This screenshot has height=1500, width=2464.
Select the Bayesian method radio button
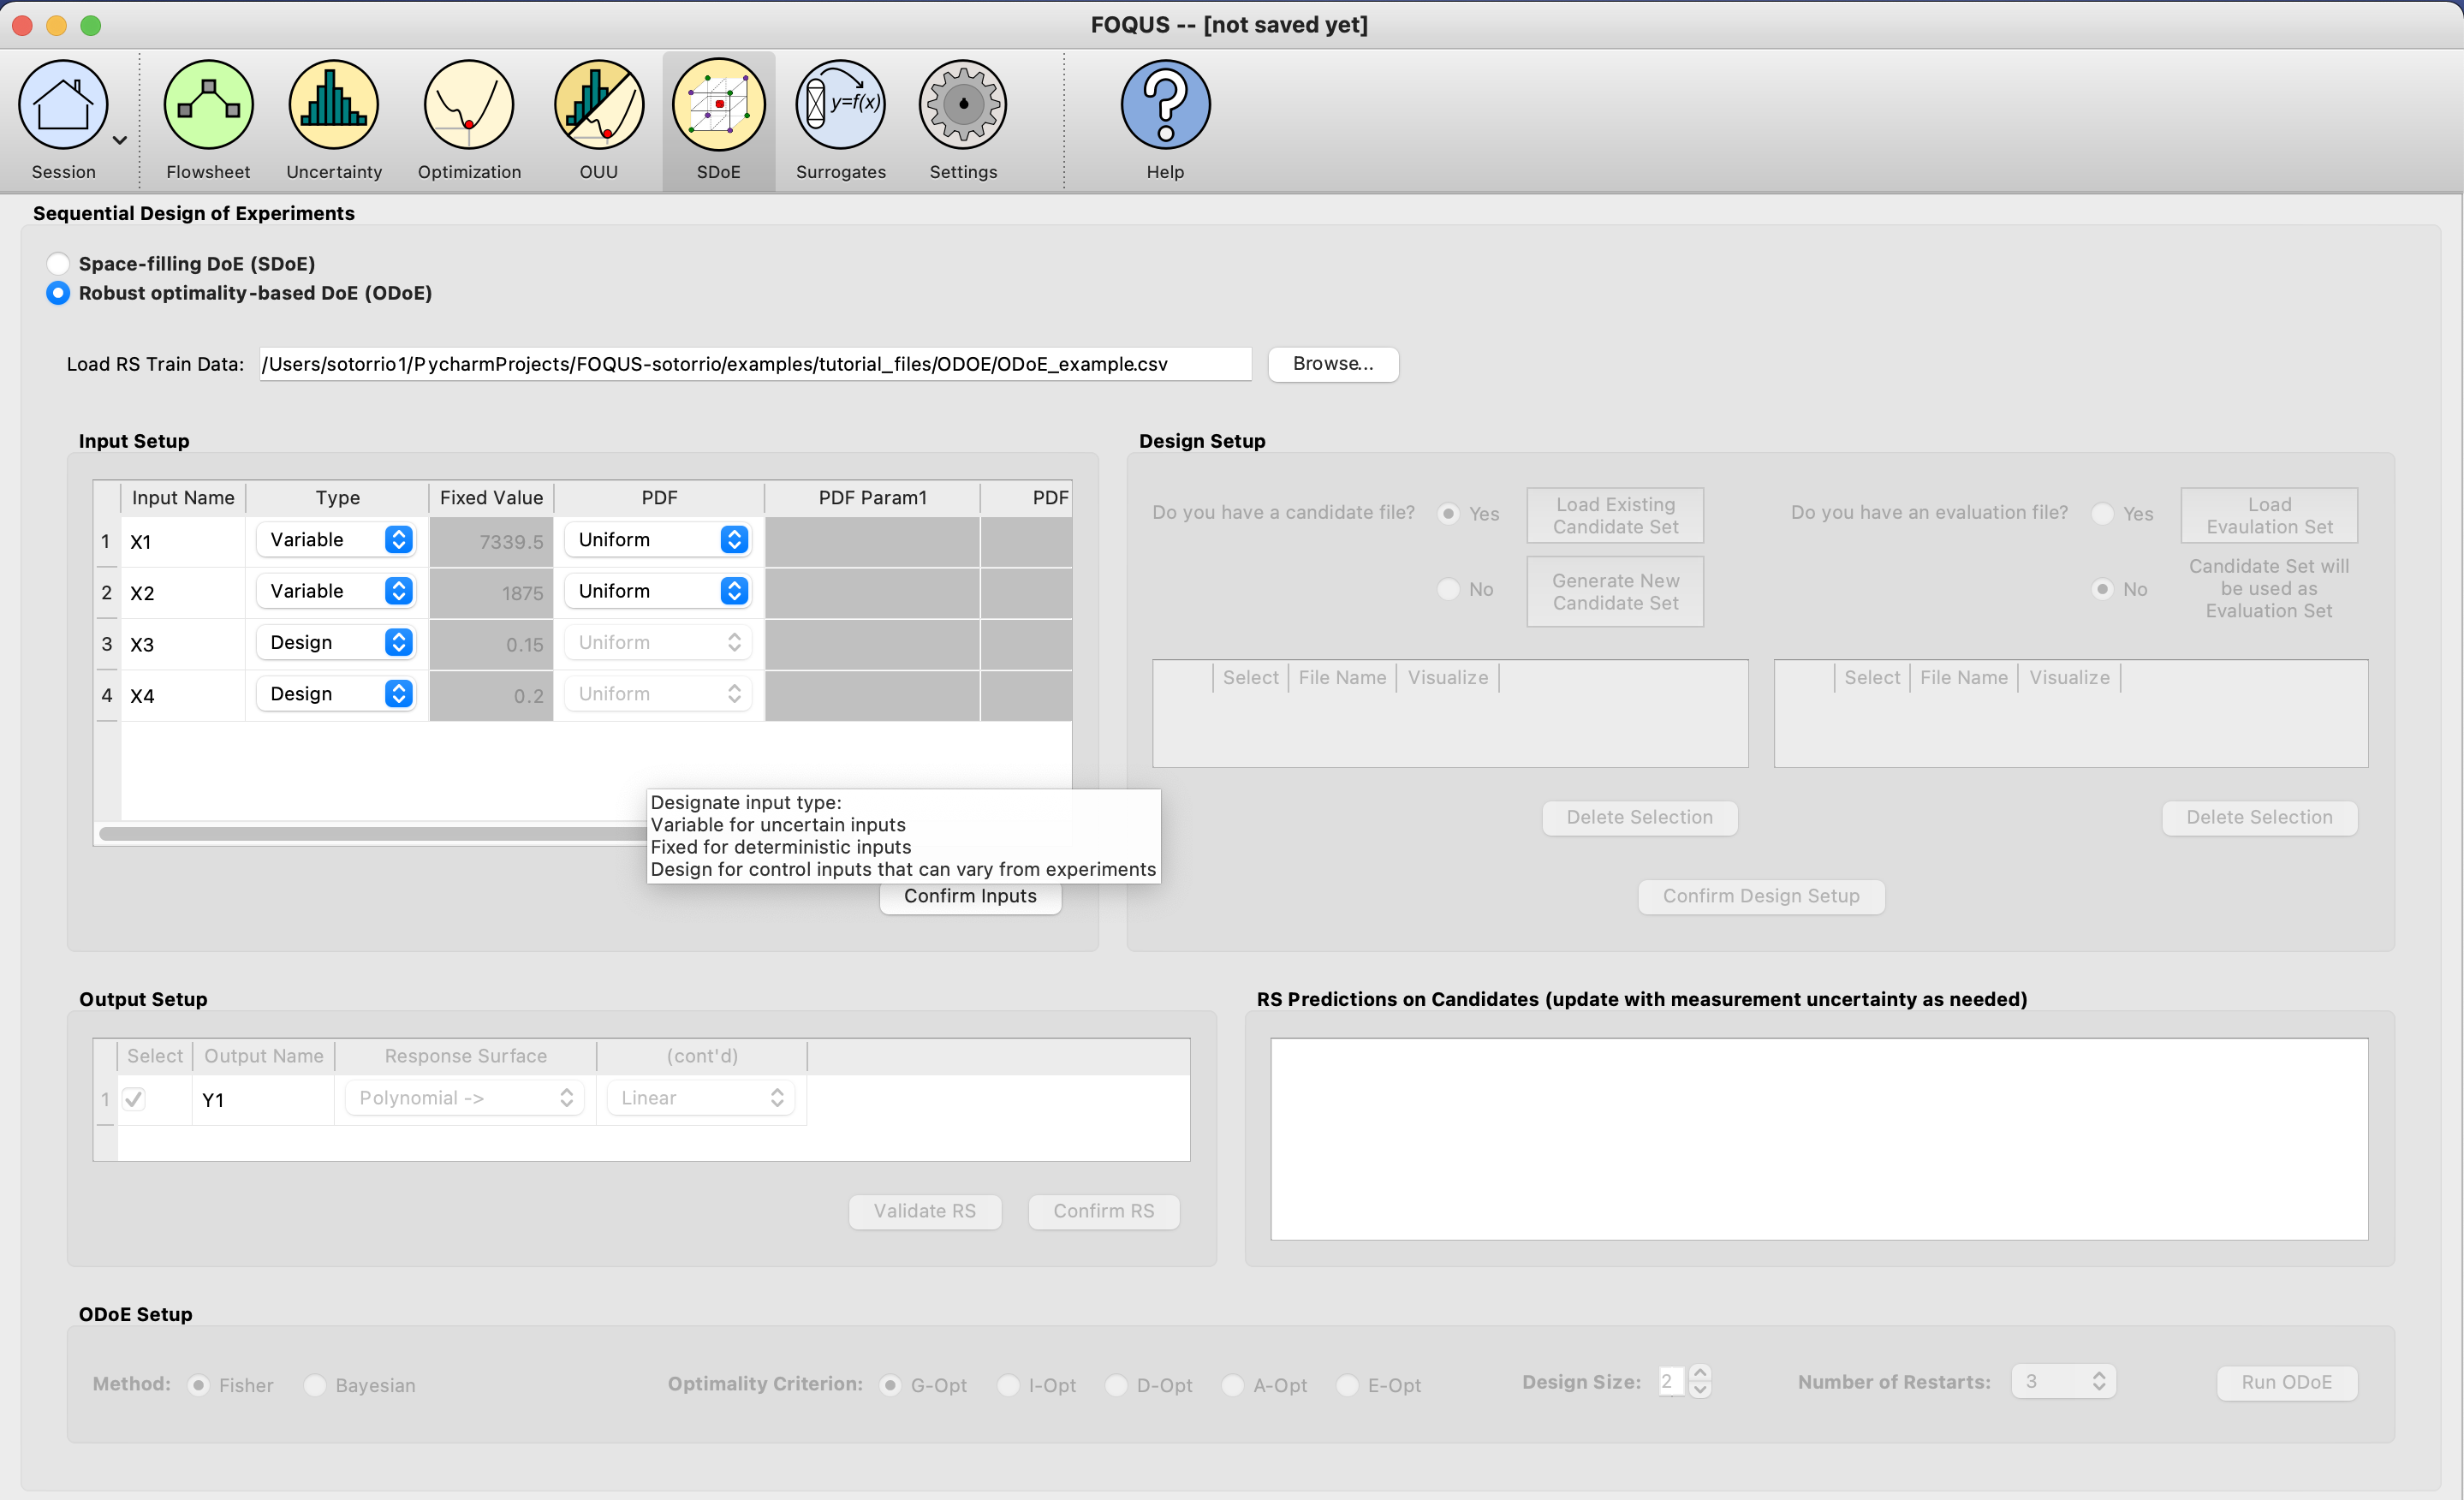click(x=315, y=1385)
